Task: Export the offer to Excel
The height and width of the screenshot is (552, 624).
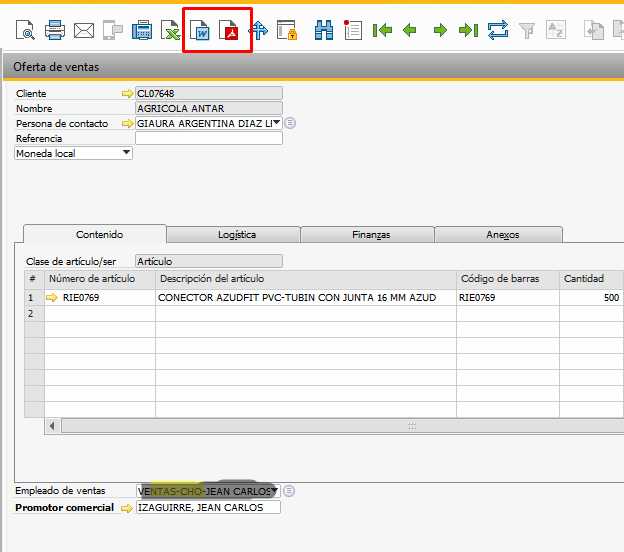Action: [171, 31]
